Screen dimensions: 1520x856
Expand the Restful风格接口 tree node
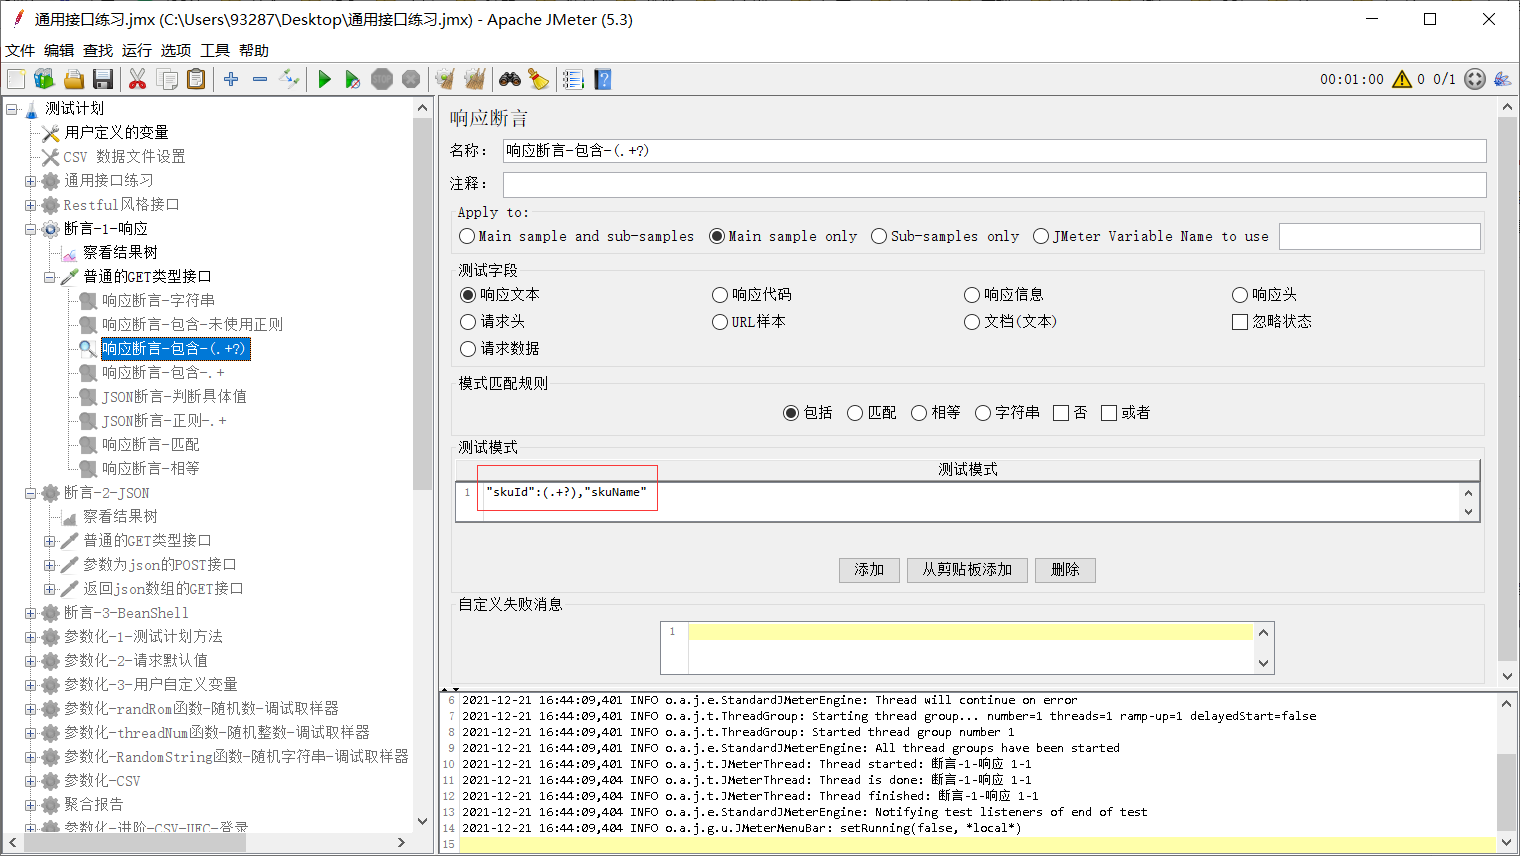(x=30, y=205)
